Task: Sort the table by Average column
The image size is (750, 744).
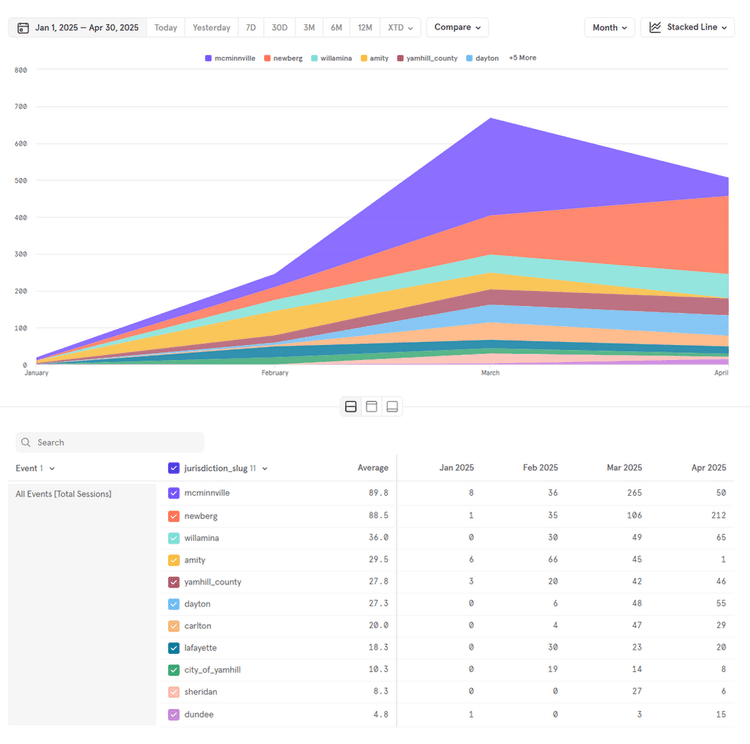Action: [x=372, y=468]
